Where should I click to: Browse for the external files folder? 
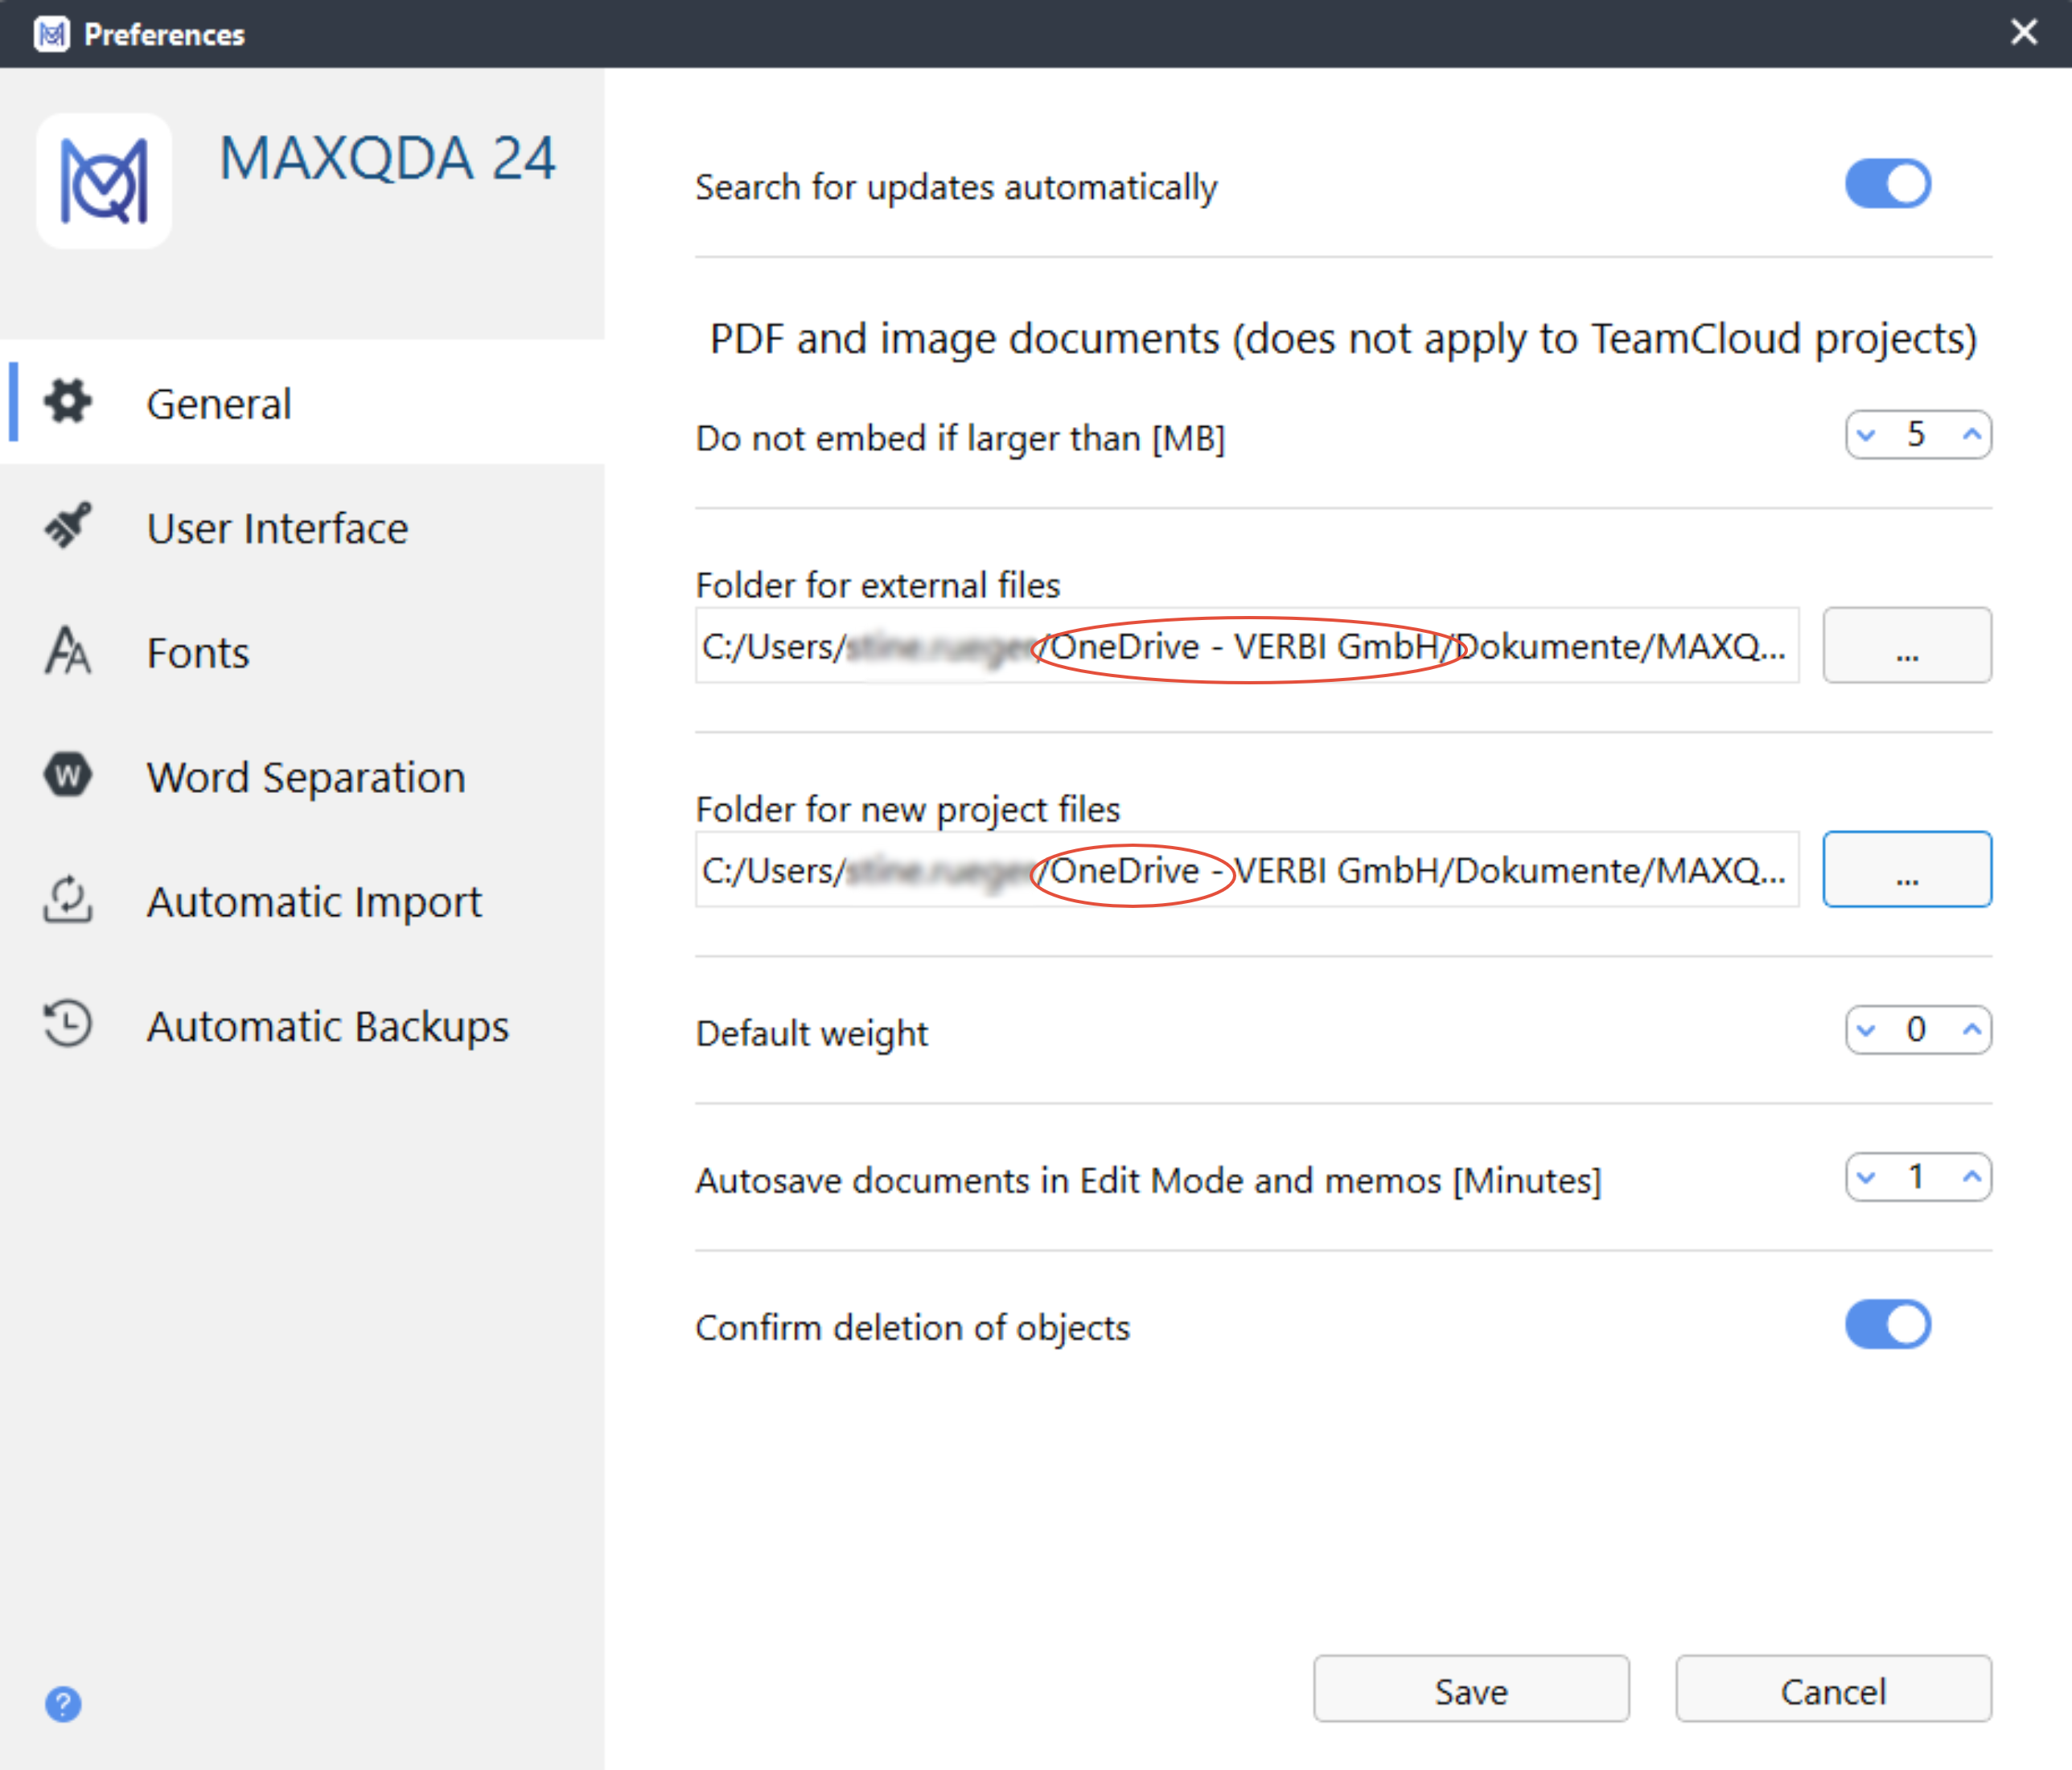pos(1907,646)
